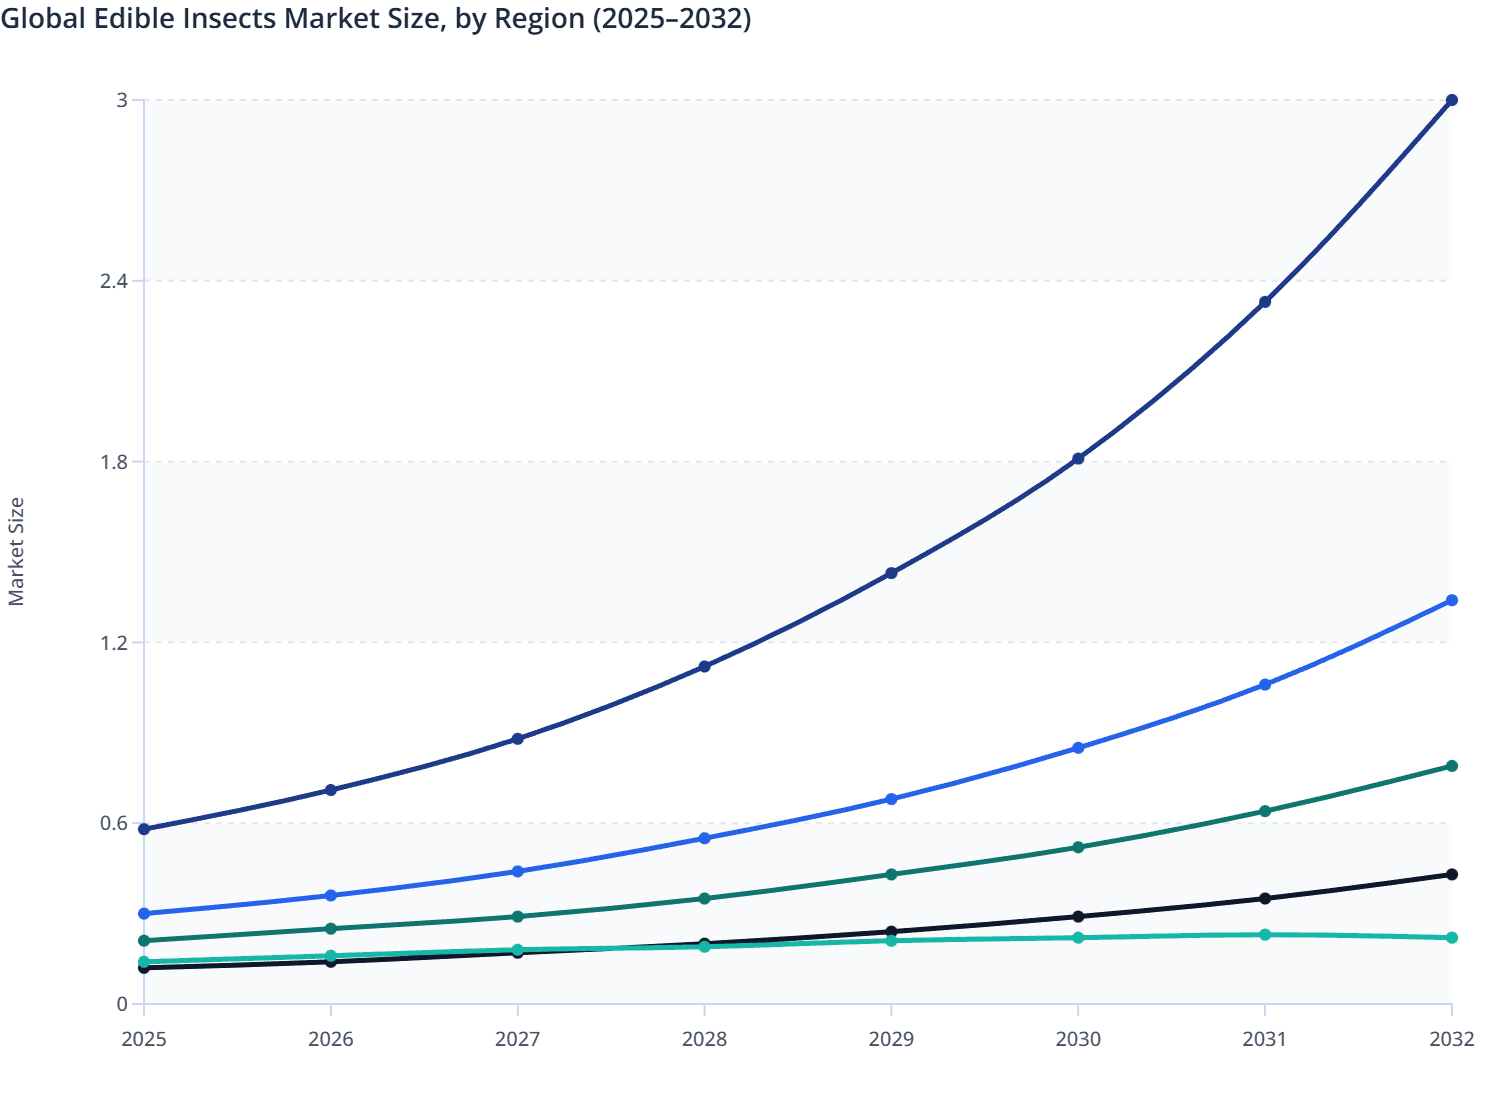Image resolution: width=1508 pixels, height=1120 pixels.
Task: Select the 1.2 y-axis tick label
Action: click(x=114, y=642)
